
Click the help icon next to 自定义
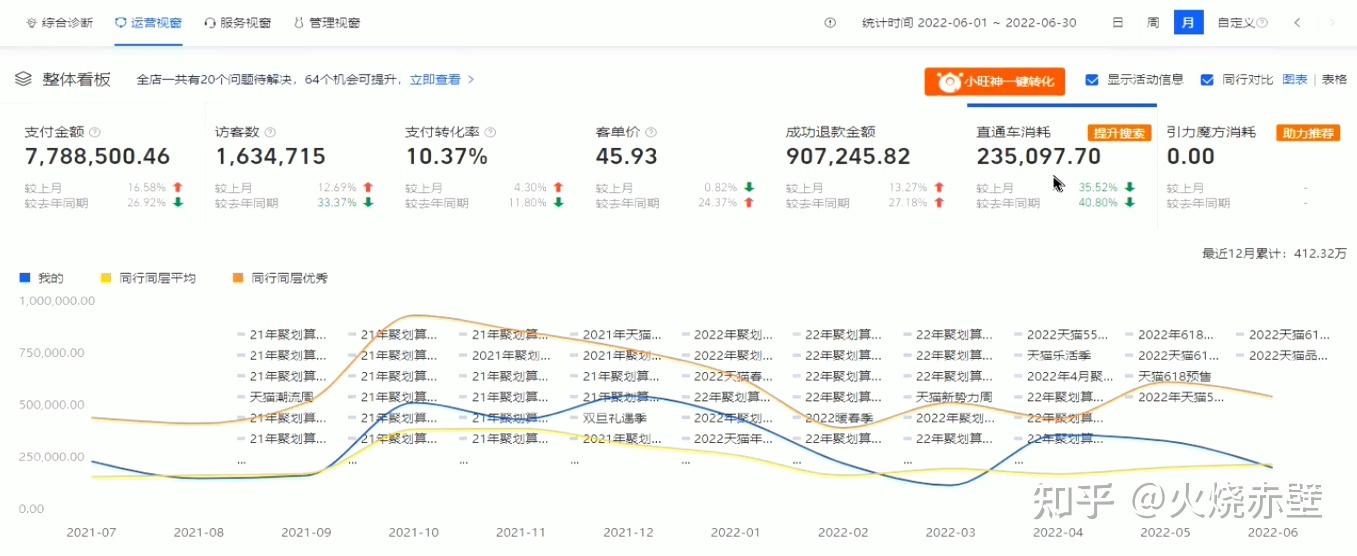click(1262, 22)
